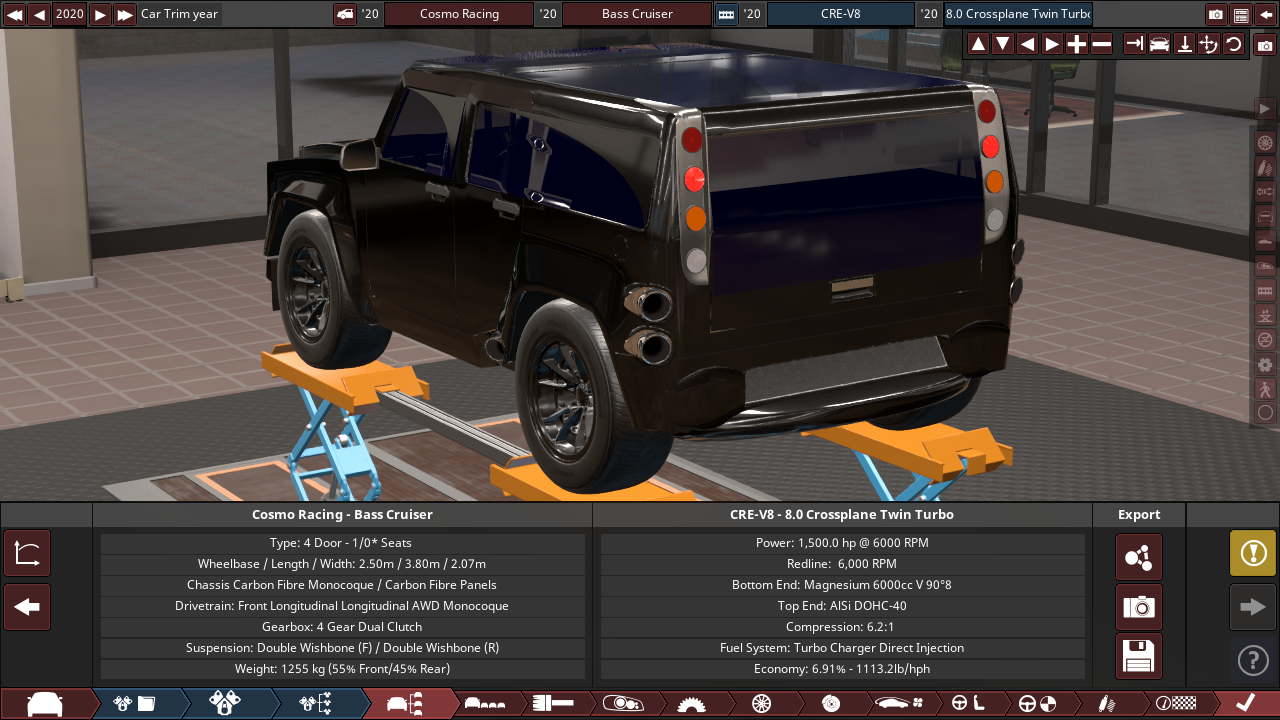Toggle suspension spring icon in side panel
This screenshot has height=720, width=1280.
[1265, 167]
